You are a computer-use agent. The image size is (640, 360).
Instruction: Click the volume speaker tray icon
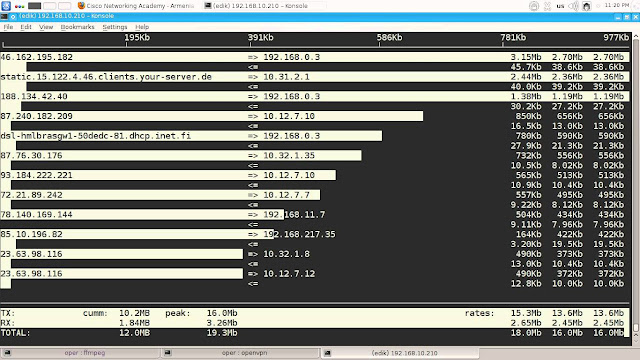pos(573,6)
